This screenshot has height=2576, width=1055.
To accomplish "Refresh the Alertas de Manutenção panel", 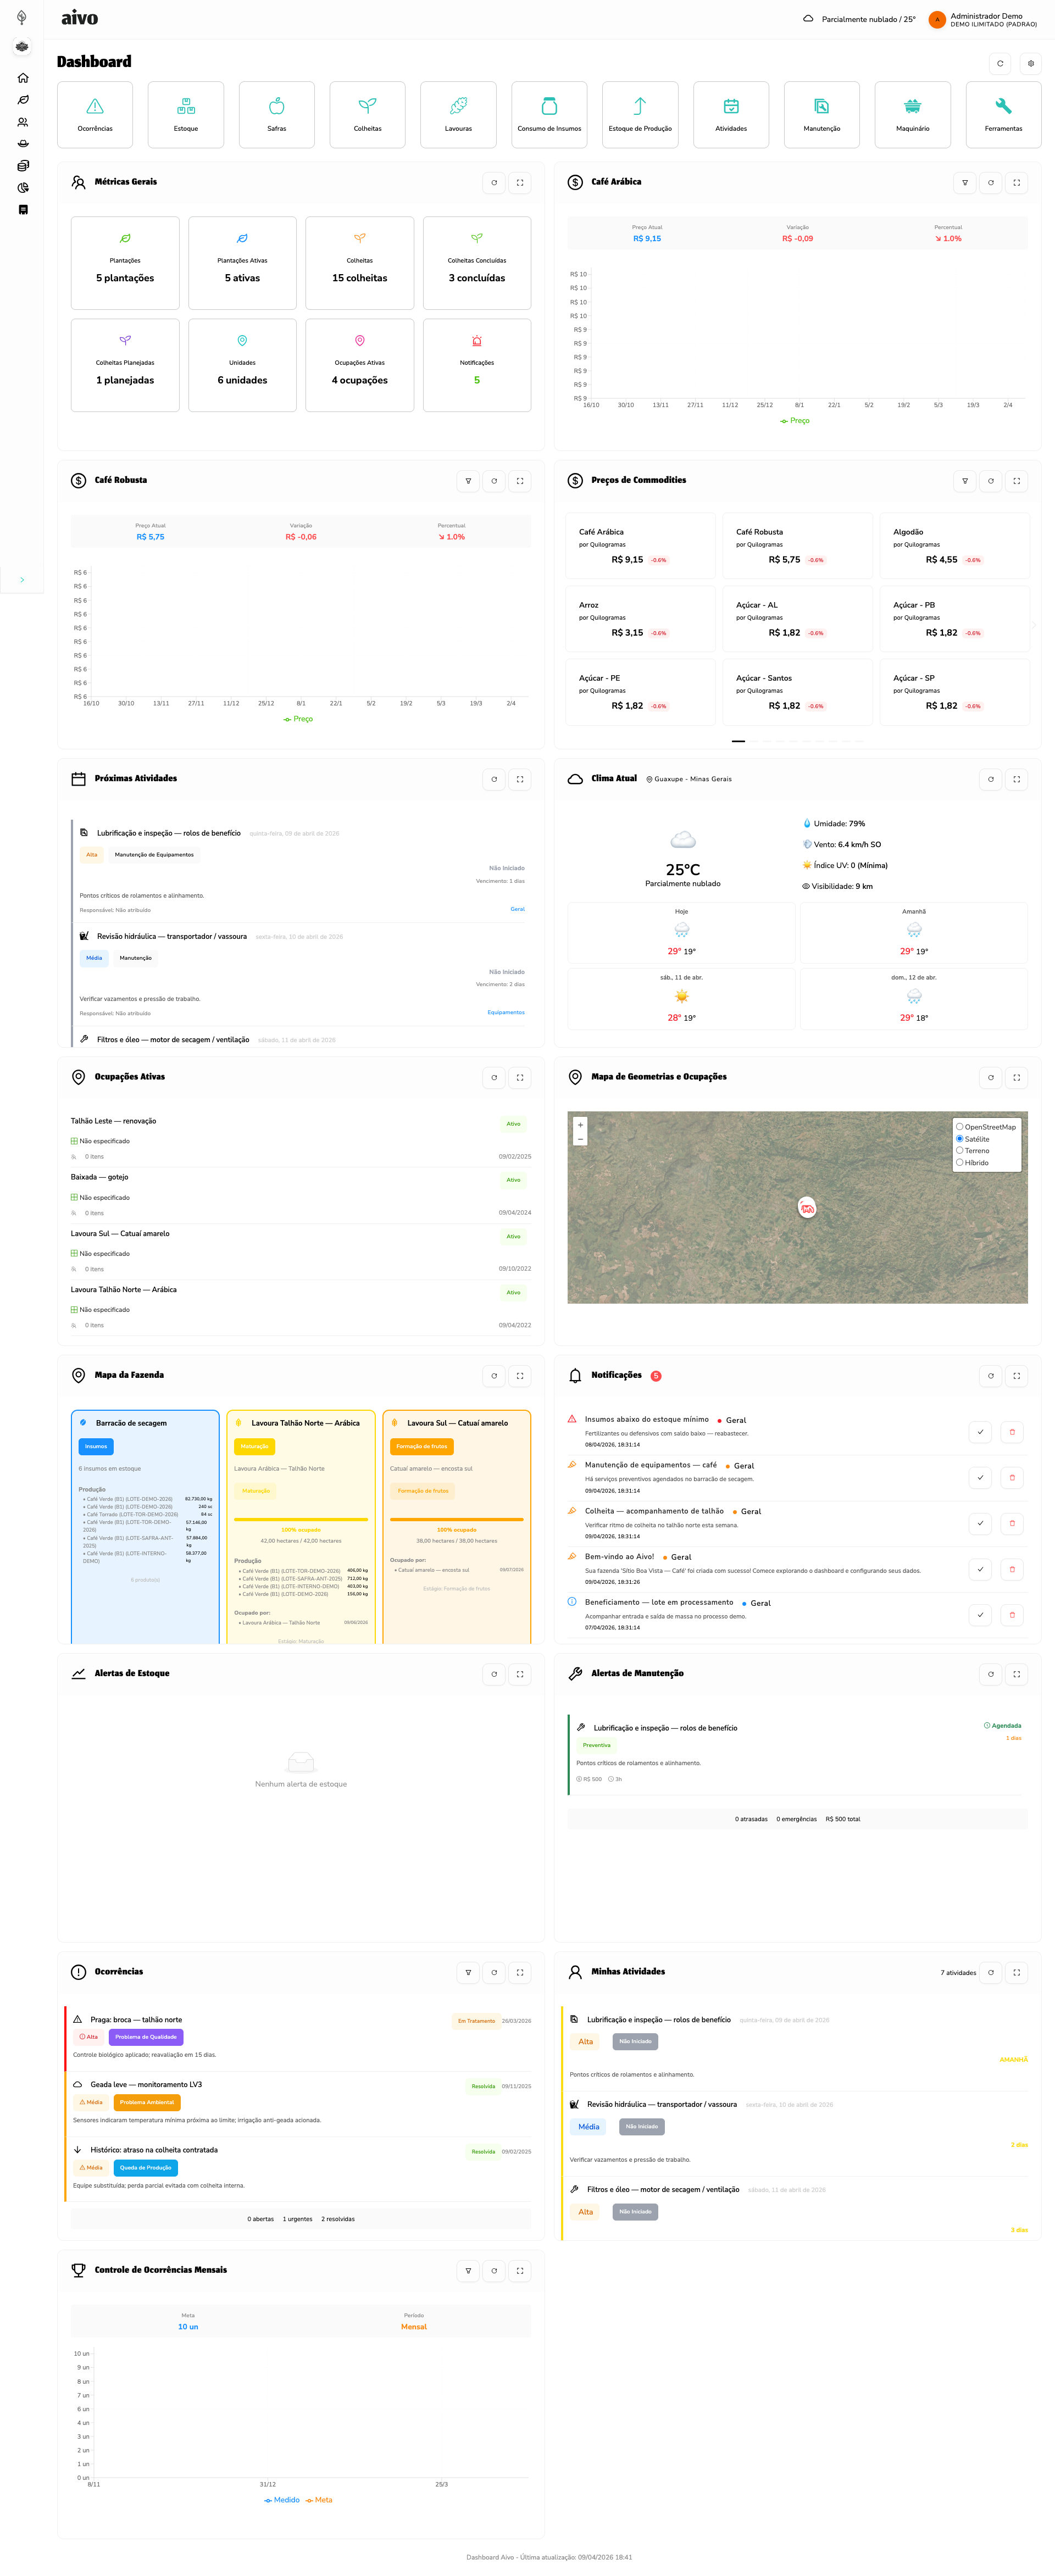I will point(991,1674).
